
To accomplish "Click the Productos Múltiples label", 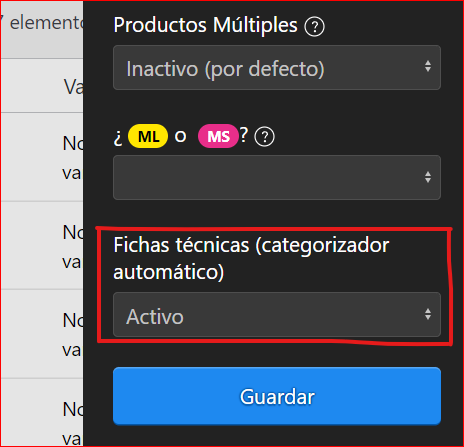I will coord(205,25).
